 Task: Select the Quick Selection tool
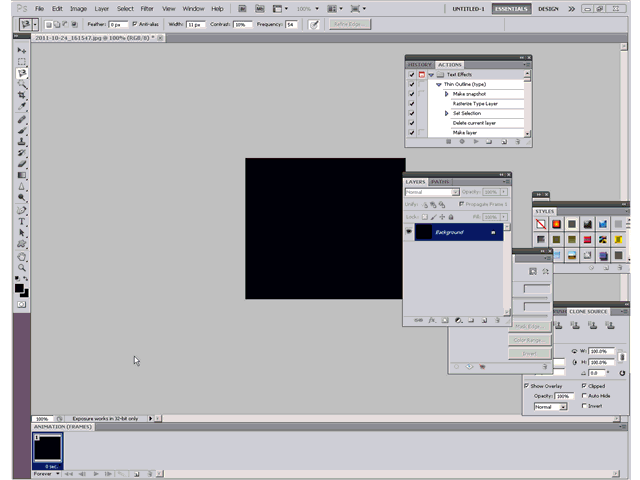[x=22, y=84]
